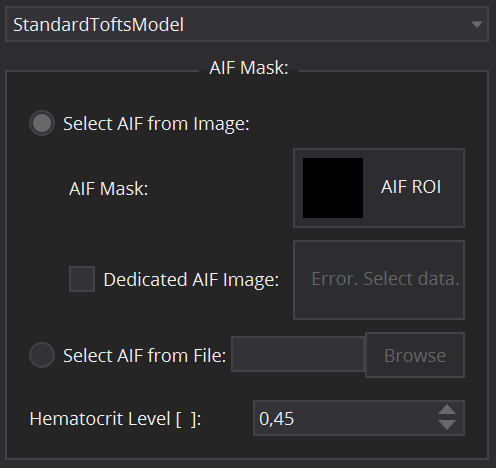The height and width of the screenshot is (468, 496).
Task: Click into the Hematocrit value field showing 0,45
Action: 345,418
